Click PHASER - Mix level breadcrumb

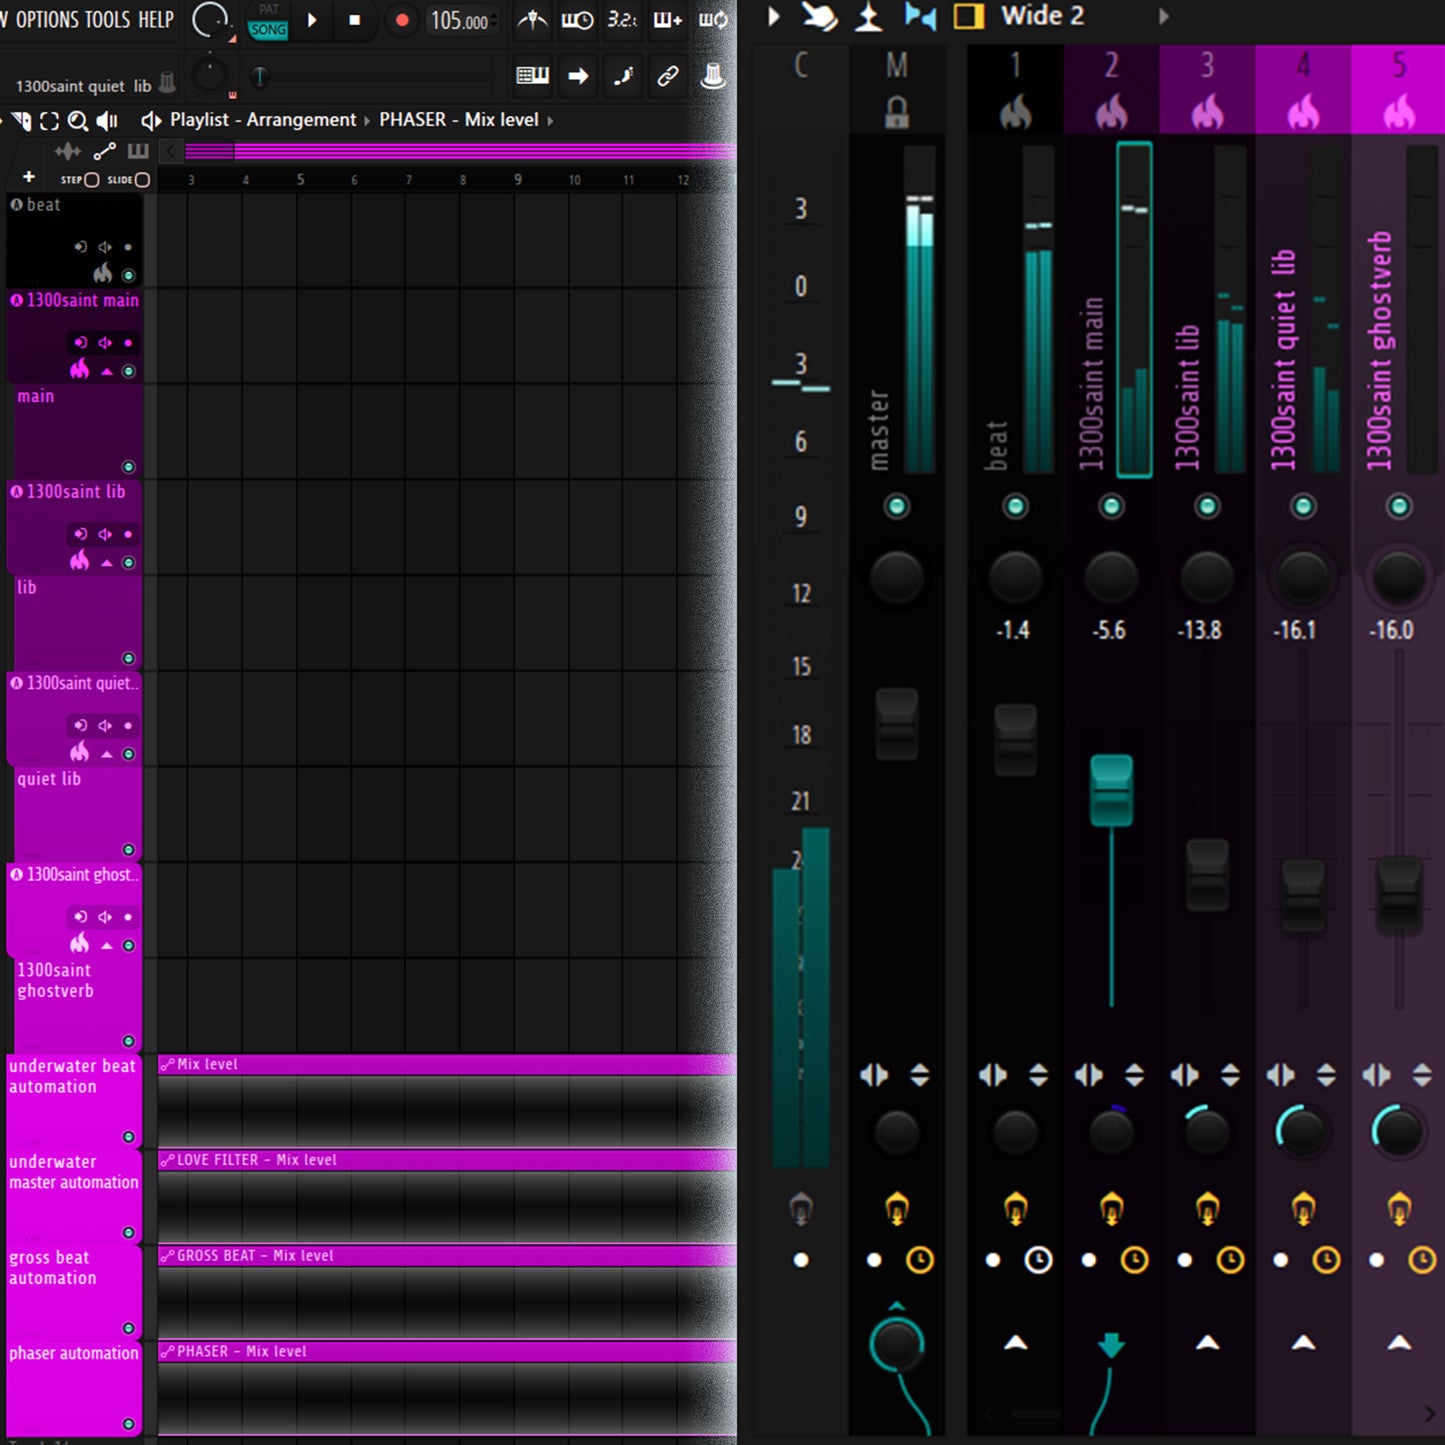pyautogui.click(x=458, y=120)
